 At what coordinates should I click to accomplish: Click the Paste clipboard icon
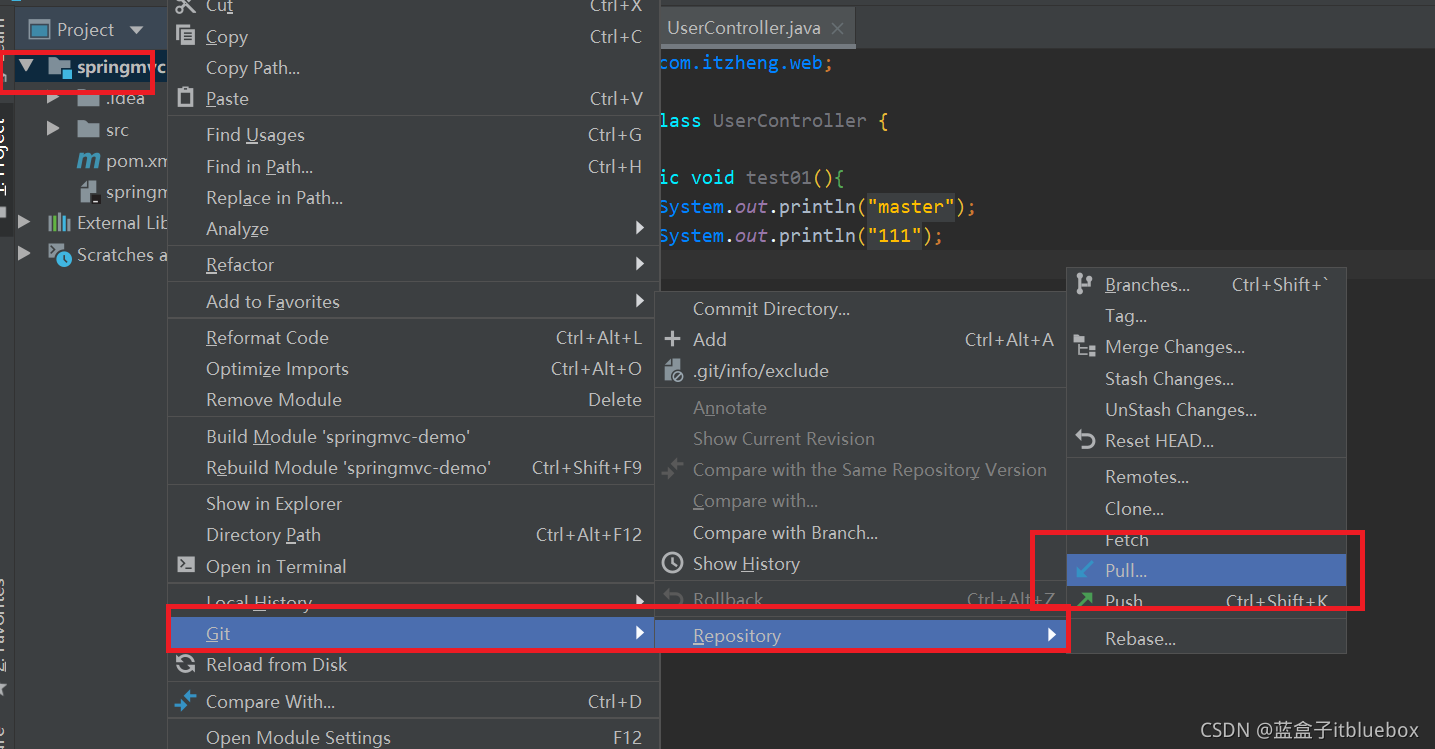185,98
